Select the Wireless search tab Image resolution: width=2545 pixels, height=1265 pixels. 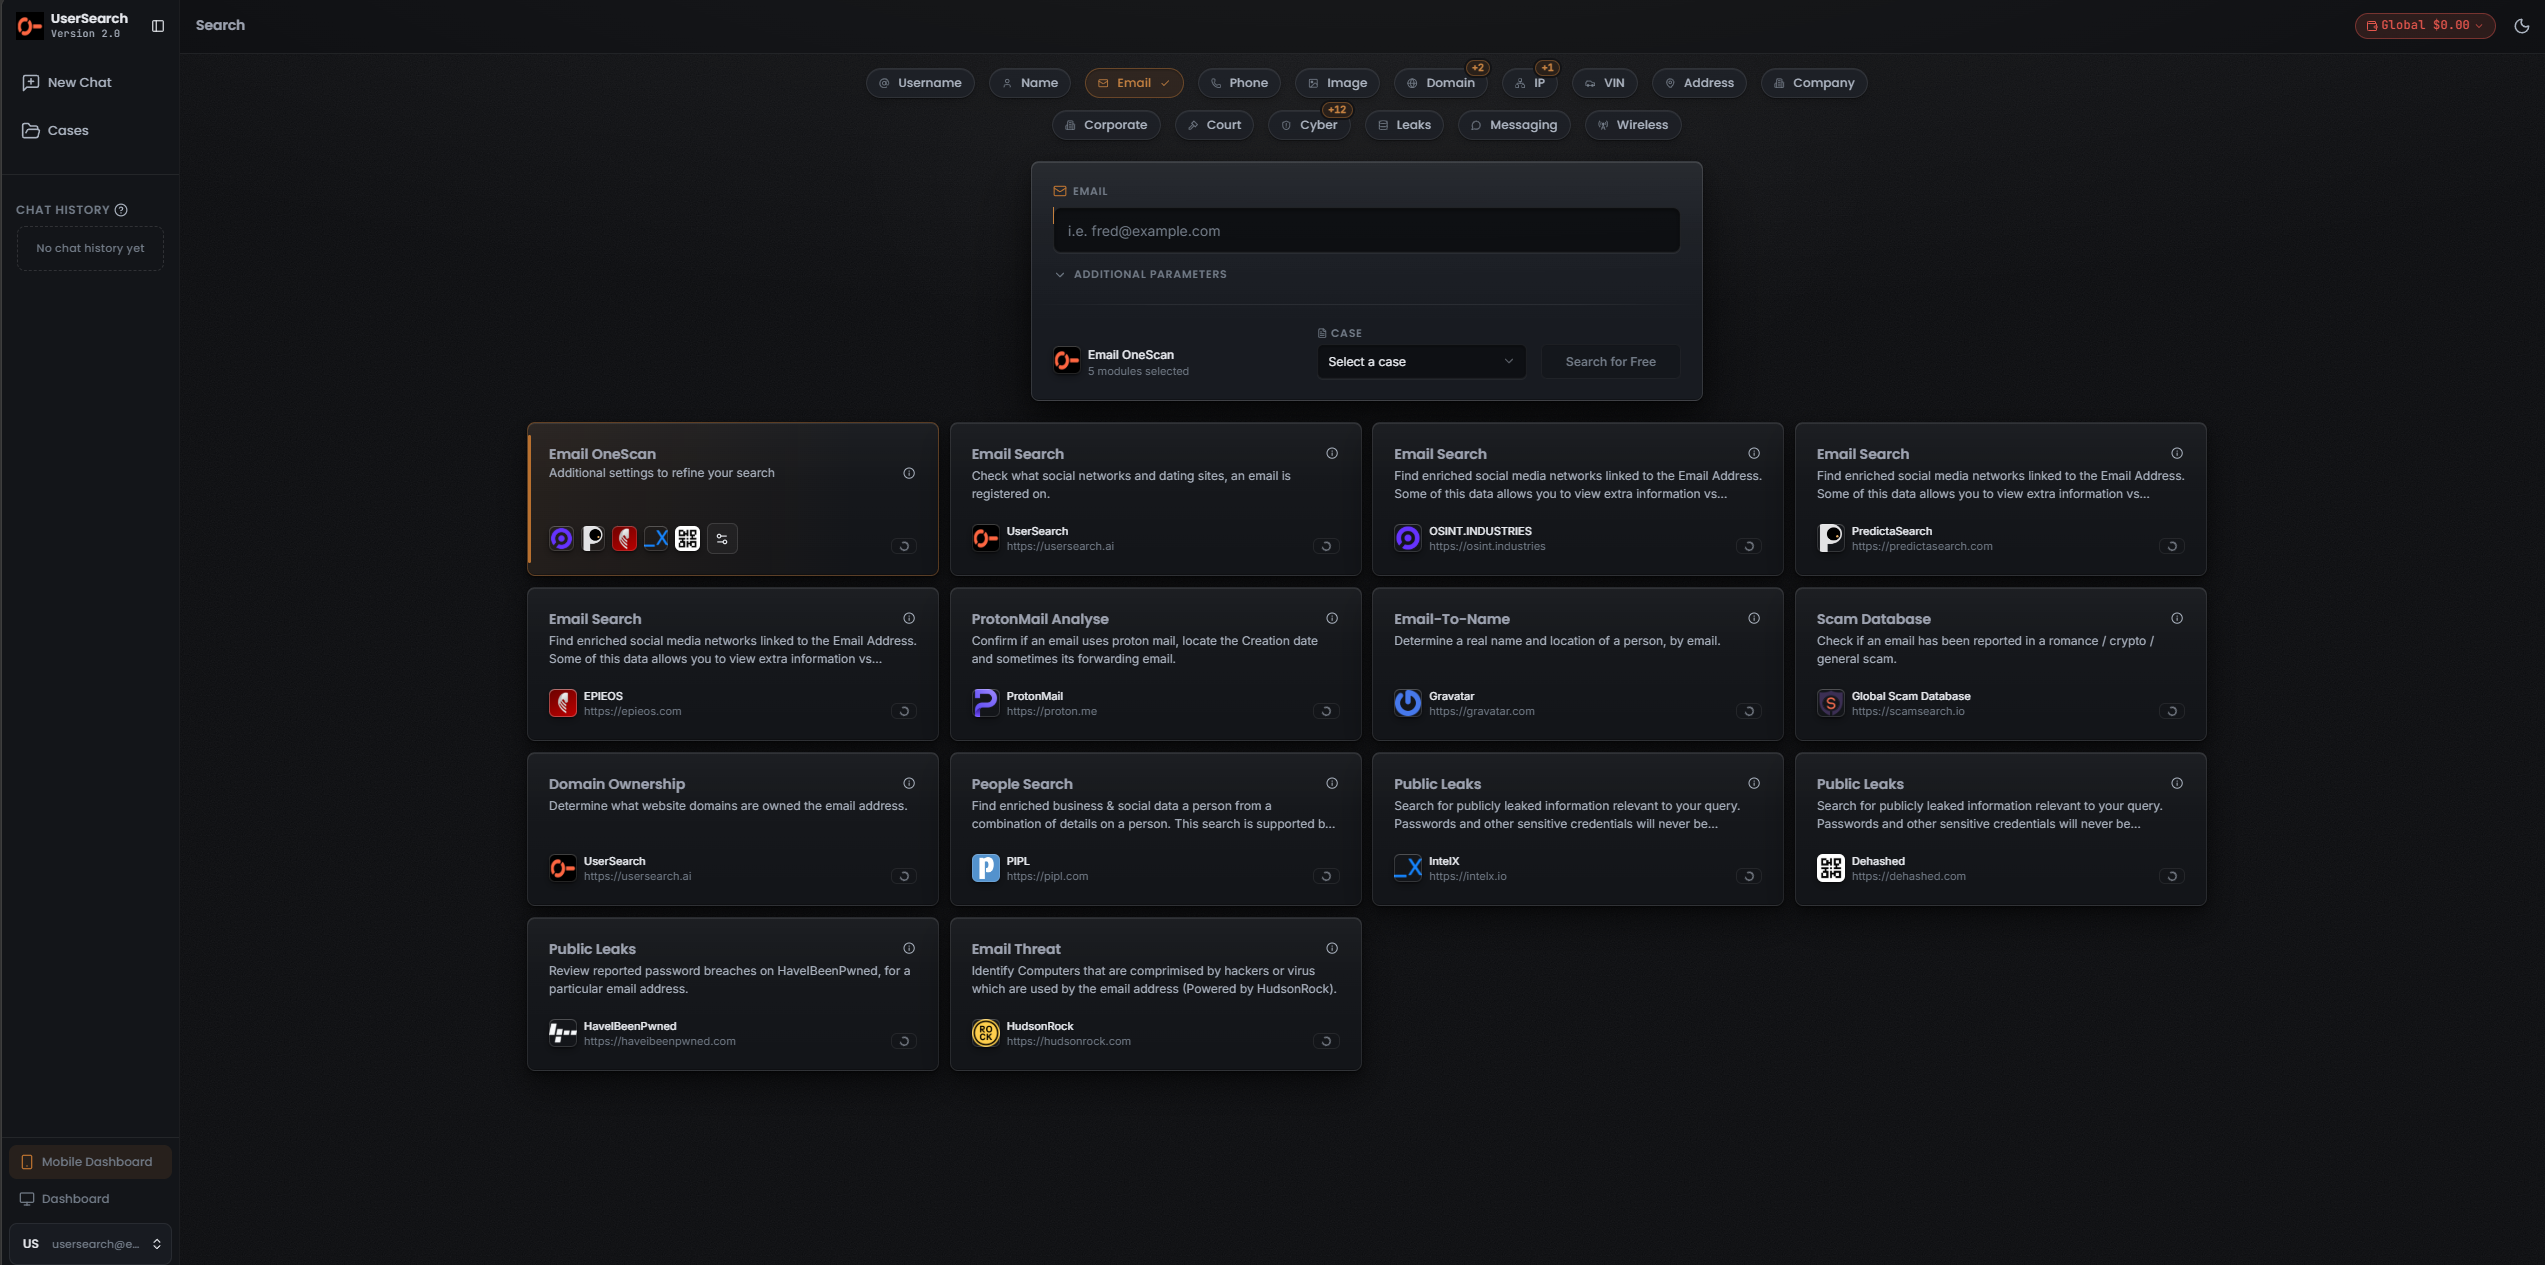[x=1633, y=125]
